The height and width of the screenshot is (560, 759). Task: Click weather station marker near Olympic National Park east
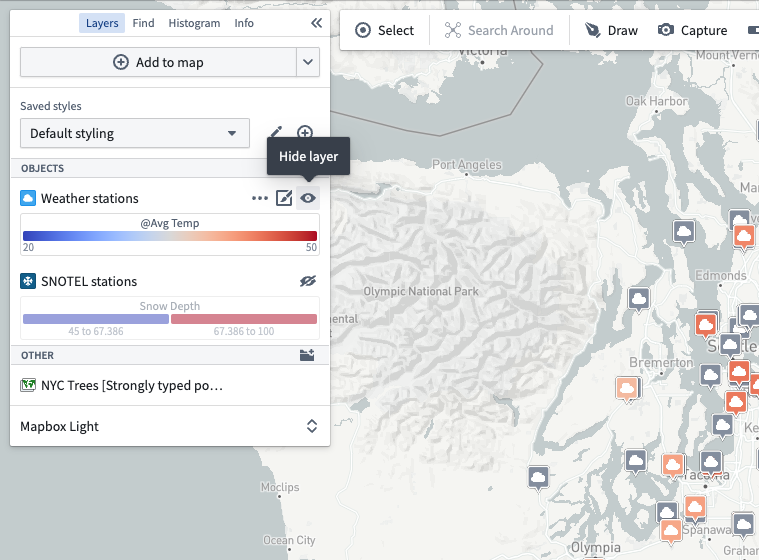click(x=638, y=300)
